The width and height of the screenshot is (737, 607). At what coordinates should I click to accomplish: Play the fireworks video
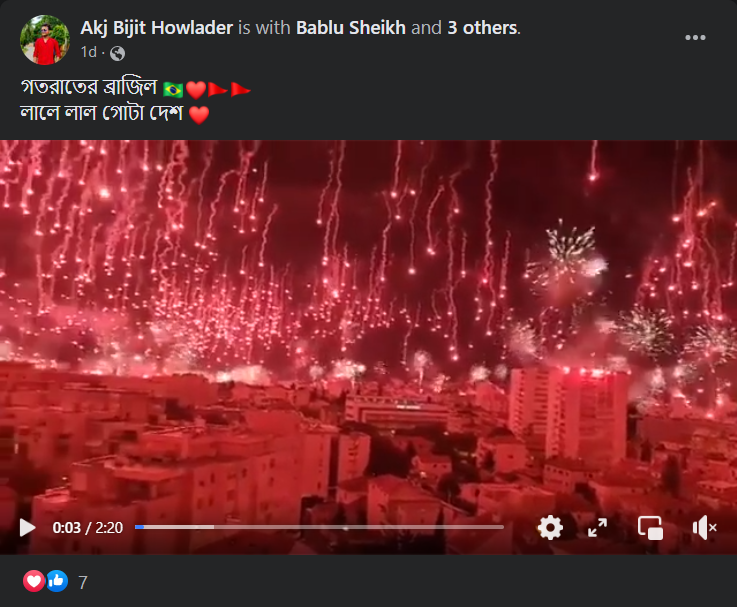click(27, 528)
